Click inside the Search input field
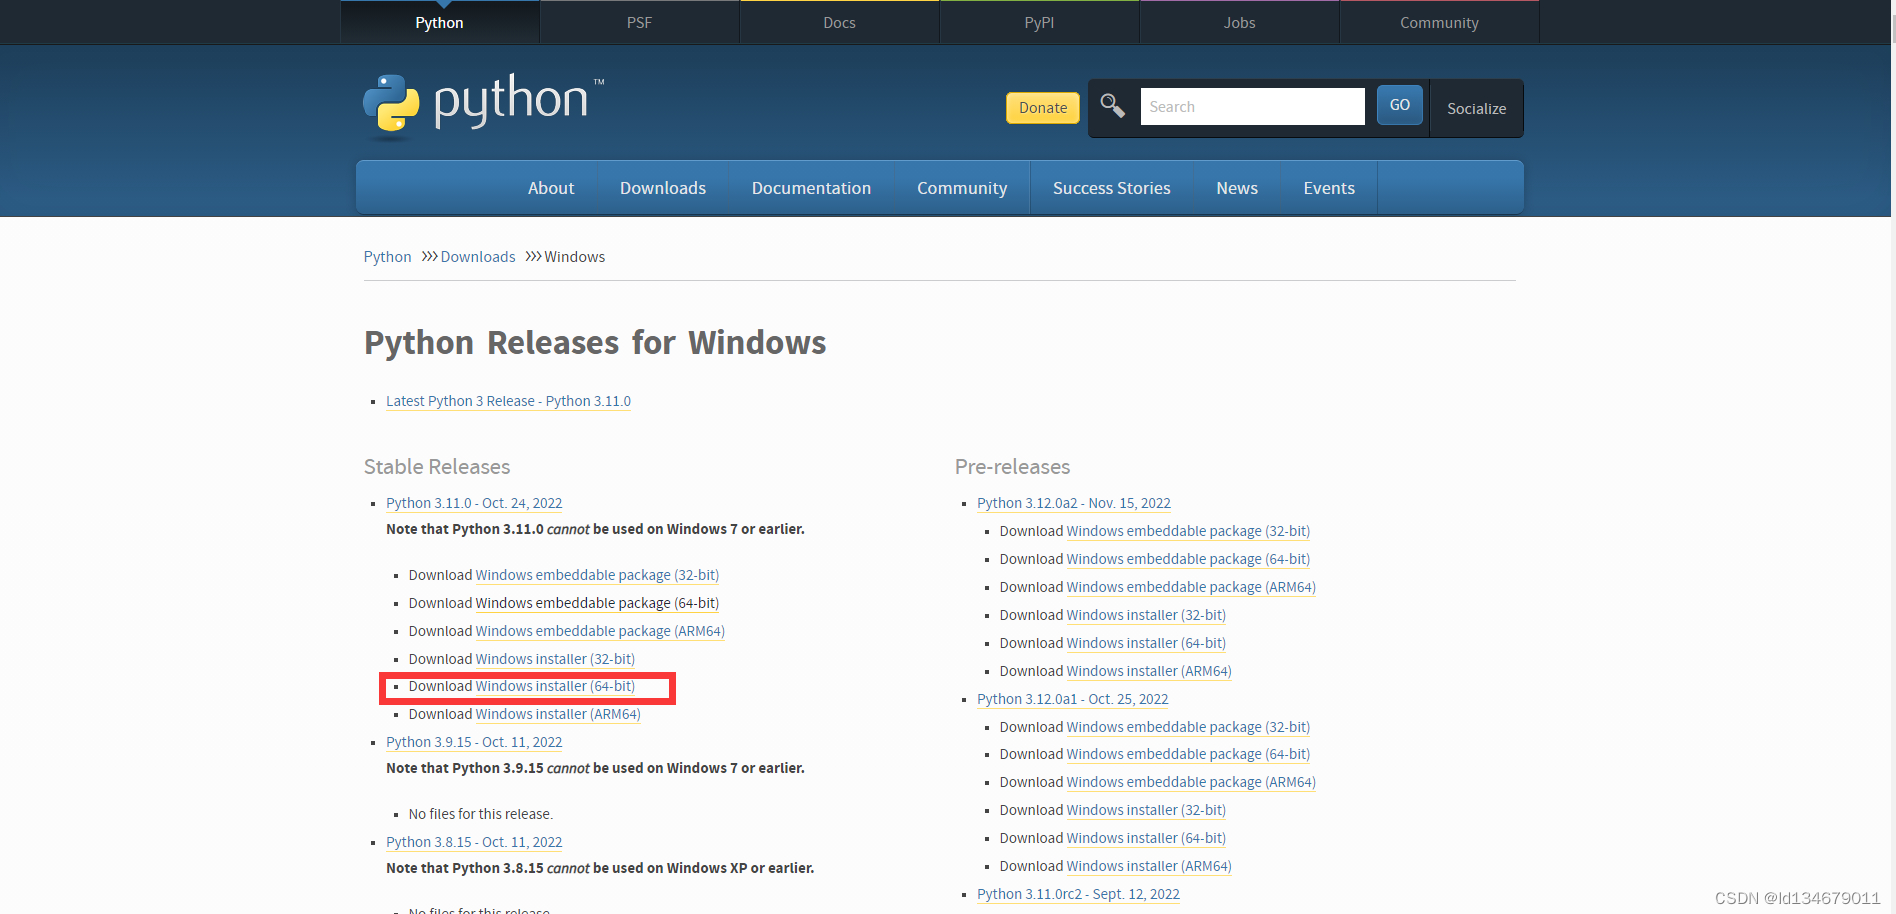This screenshot has height=914, width=1896. [1252, 106]
